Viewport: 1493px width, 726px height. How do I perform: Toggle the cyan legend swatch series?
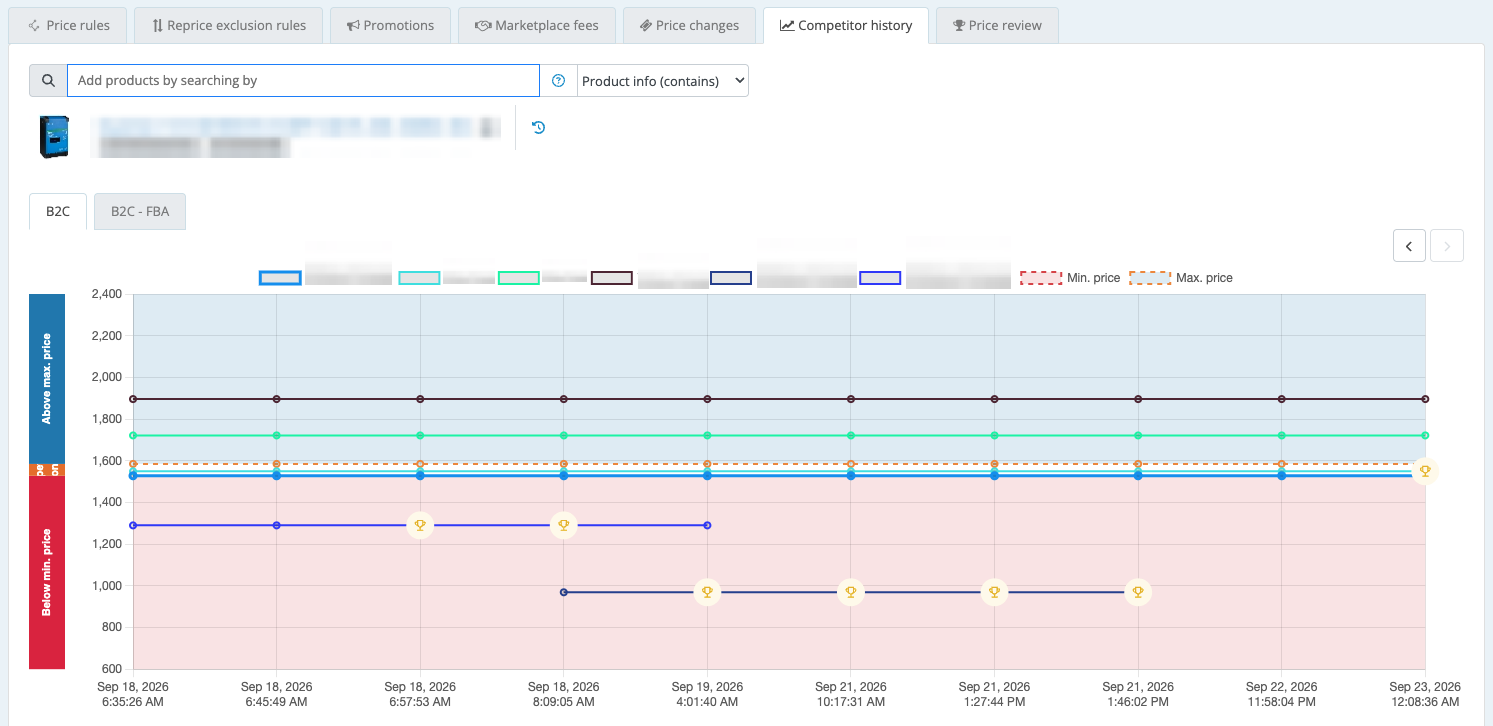coord(419,278)
